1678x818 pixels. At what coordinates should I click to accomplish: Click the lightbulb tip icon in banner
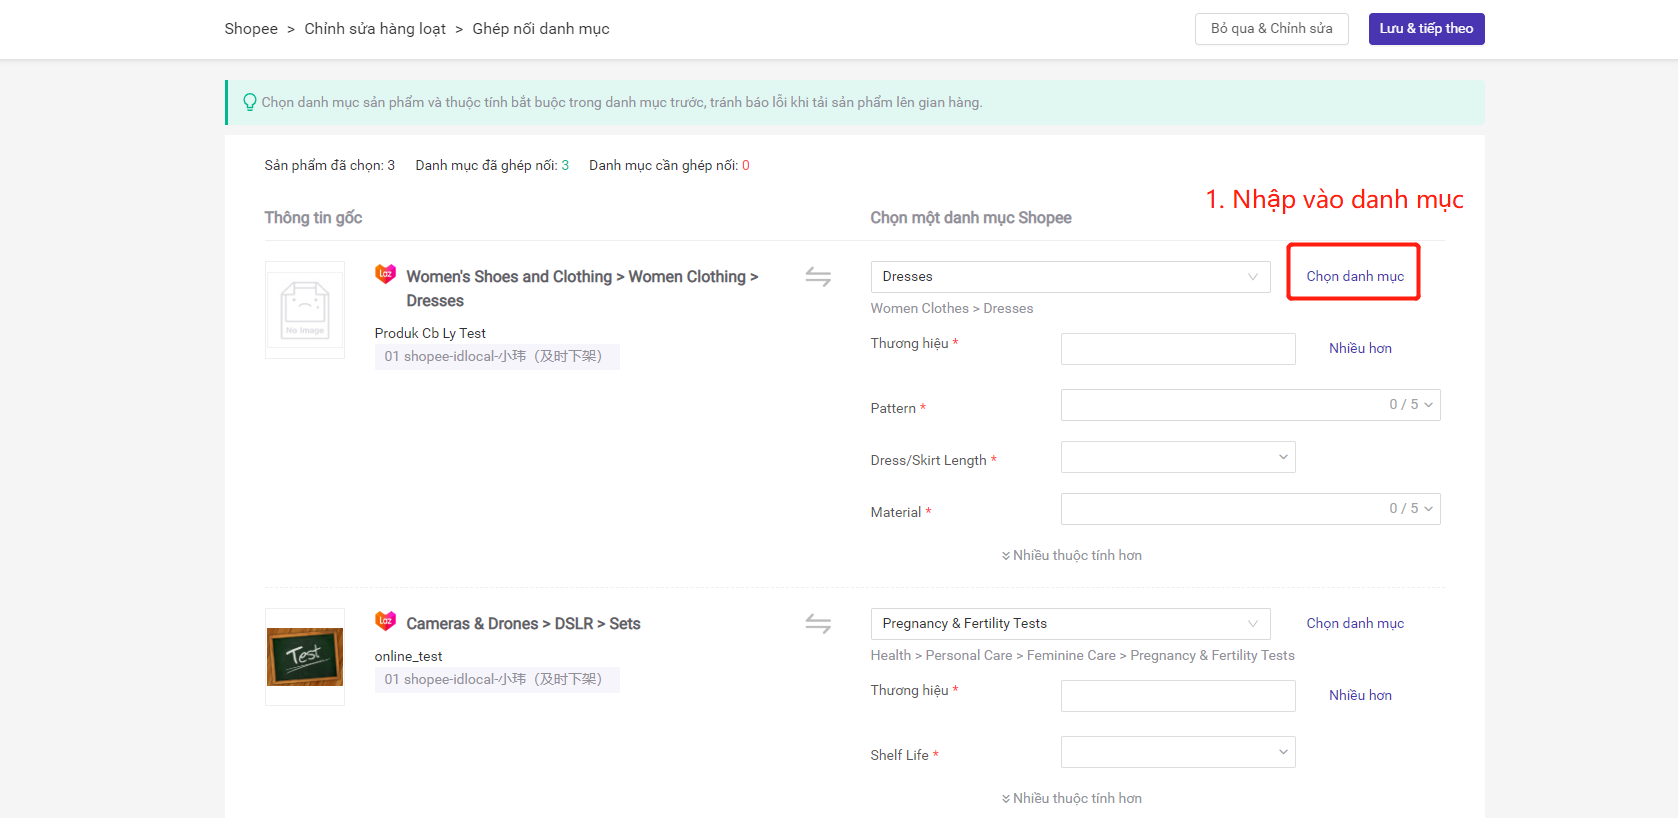(250, 102)
